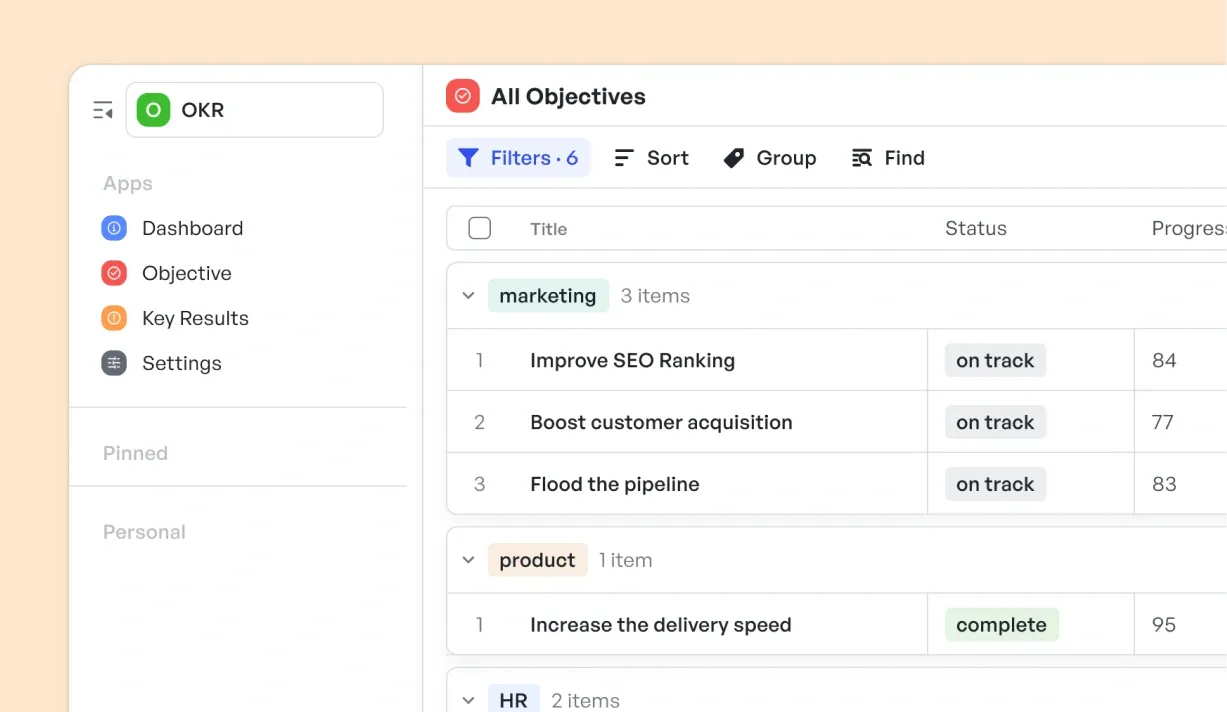Image resolution: width=1227 pixels, height=712 pixels.
Task: Click on track status of Improve SEO Ranking
Action: pyautogui.click(x=995, y=360)
